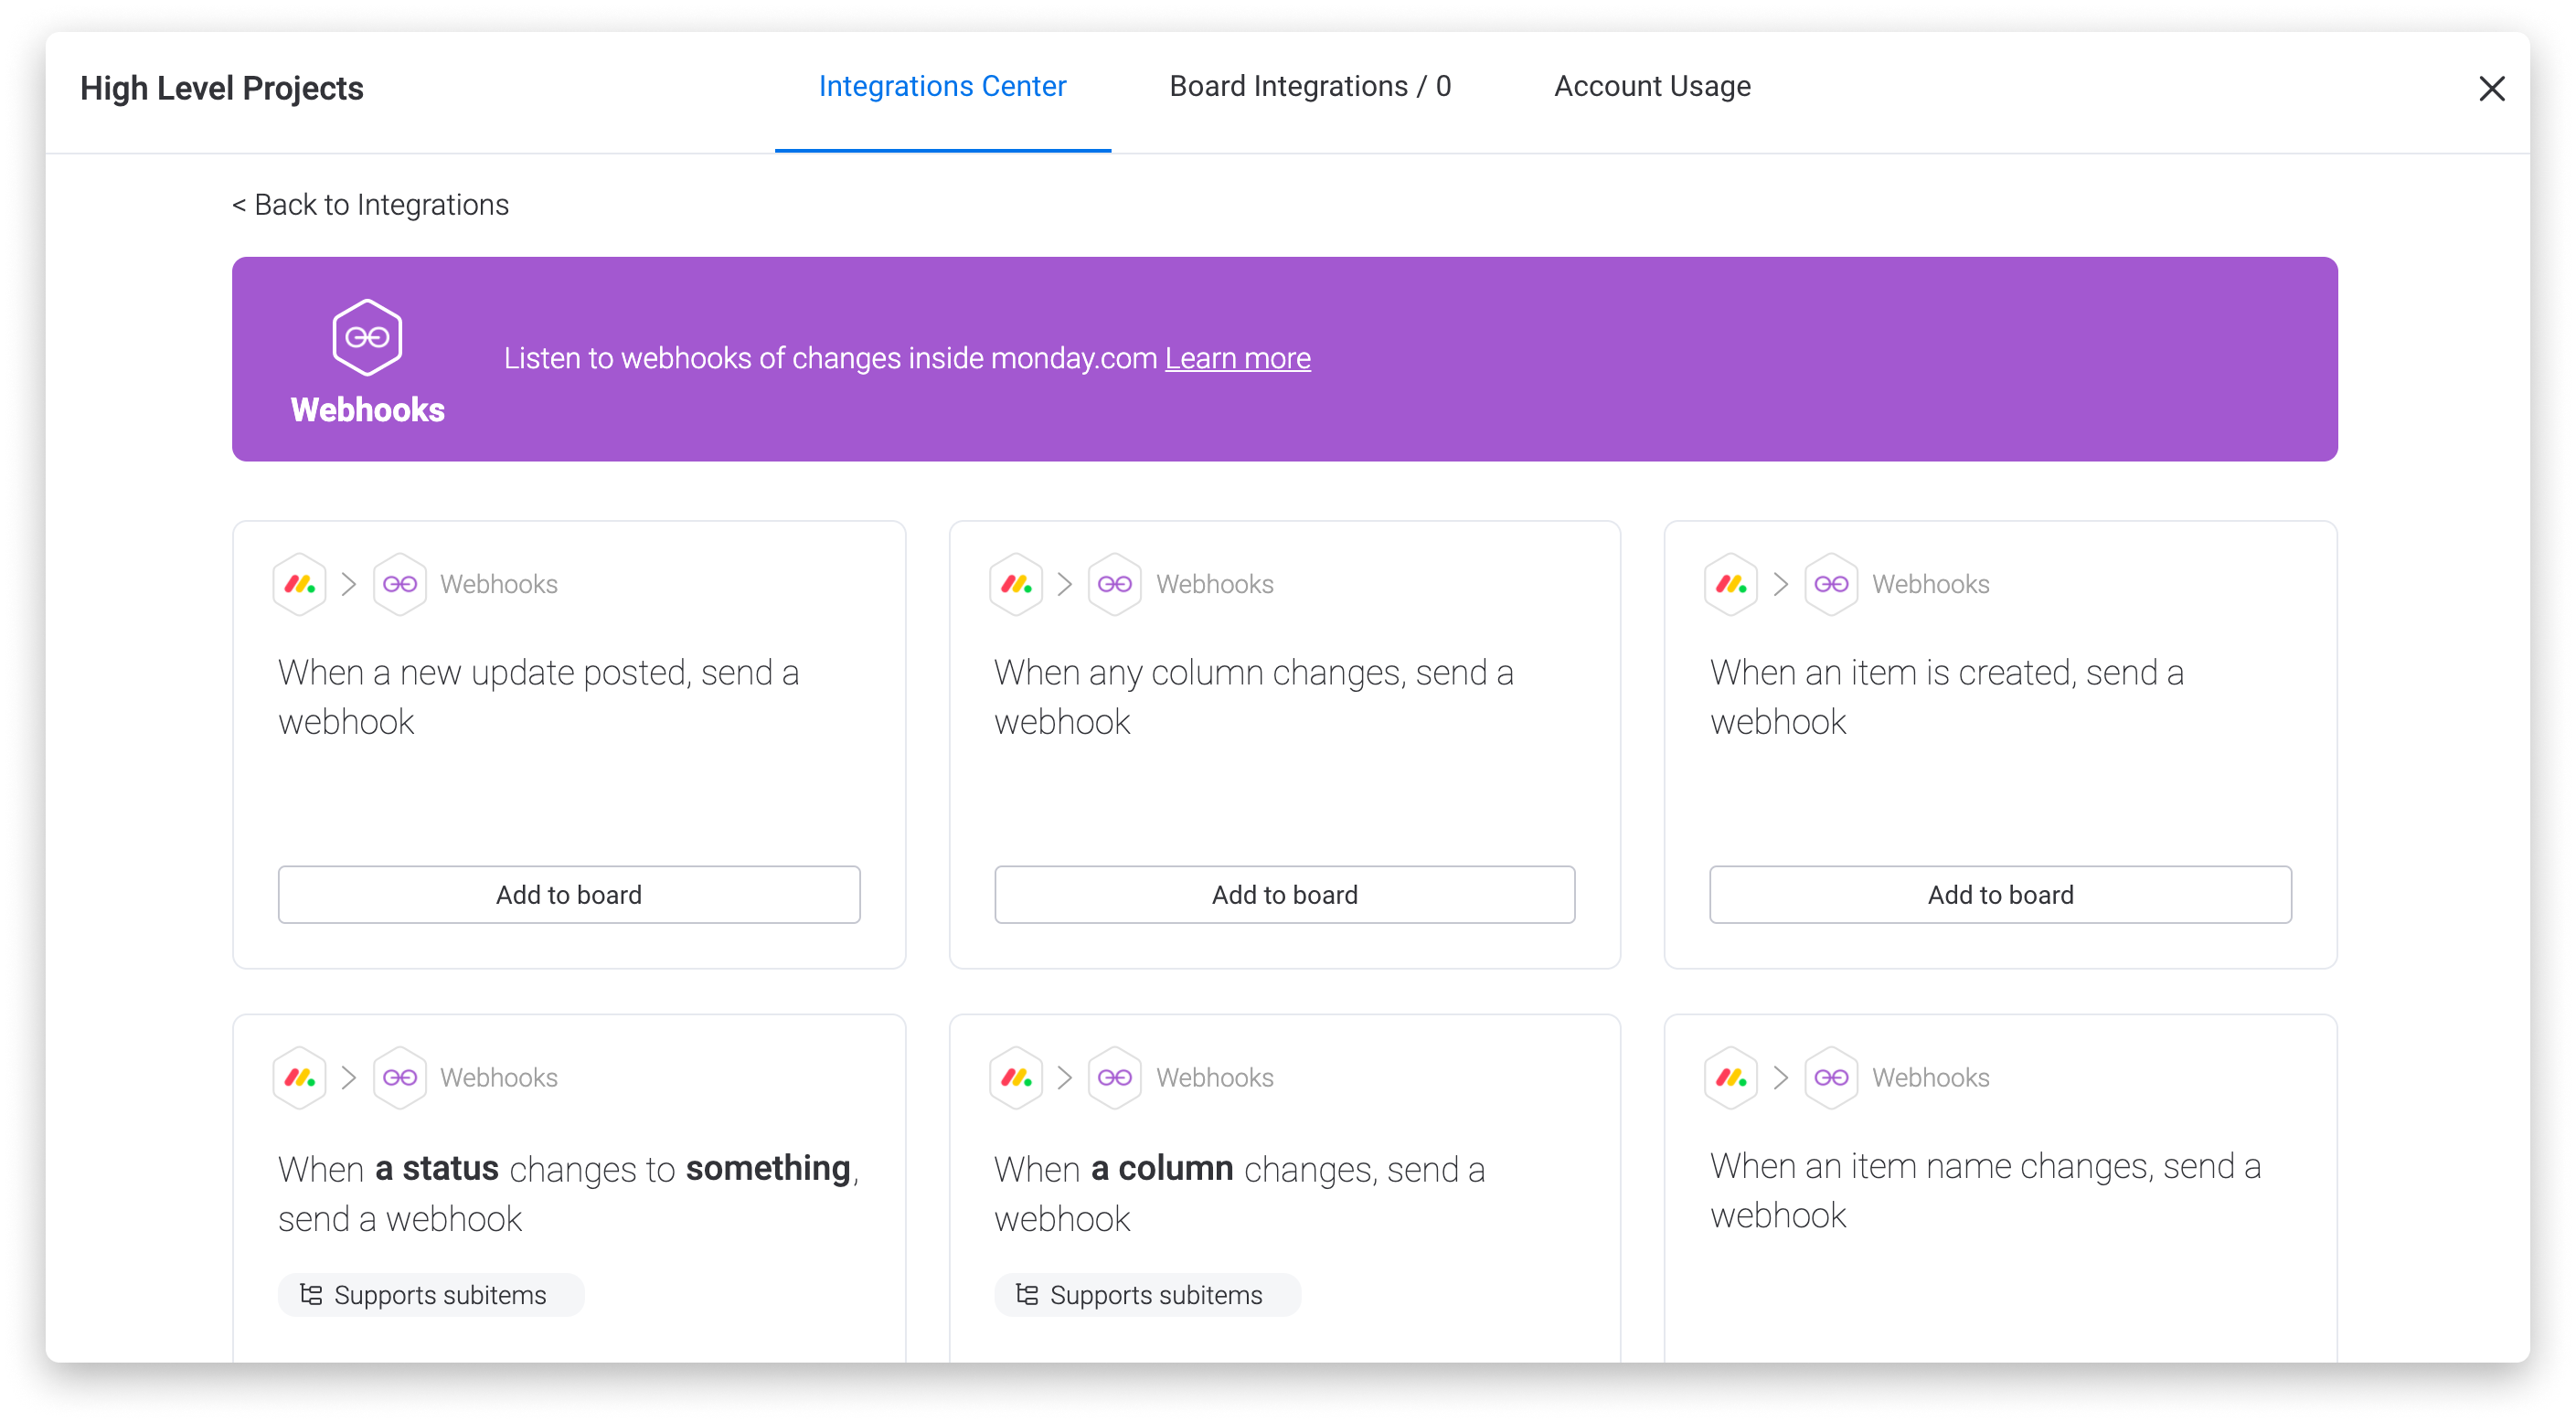Click the subitems icon on the status changes badge
The height and width of the screenshot is (1422, 2576).
point(311,1294)
